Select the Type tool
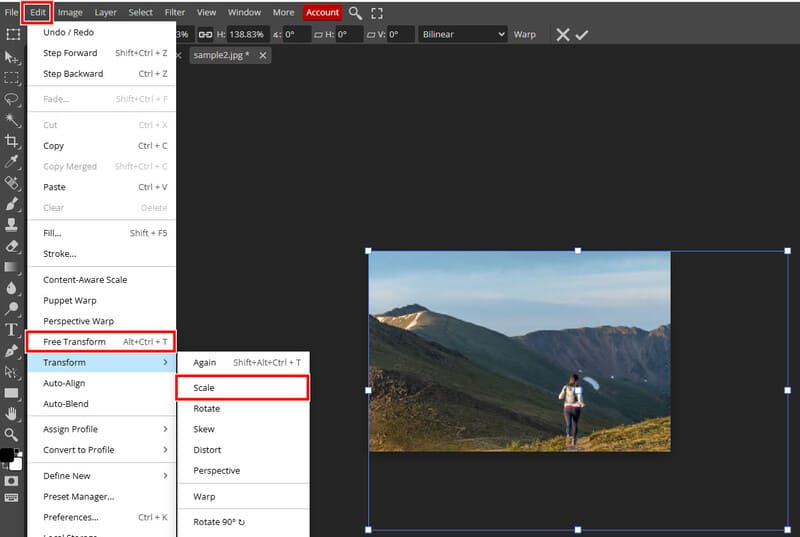The height and width of the screenshot is (537, 800). [11, 329]
